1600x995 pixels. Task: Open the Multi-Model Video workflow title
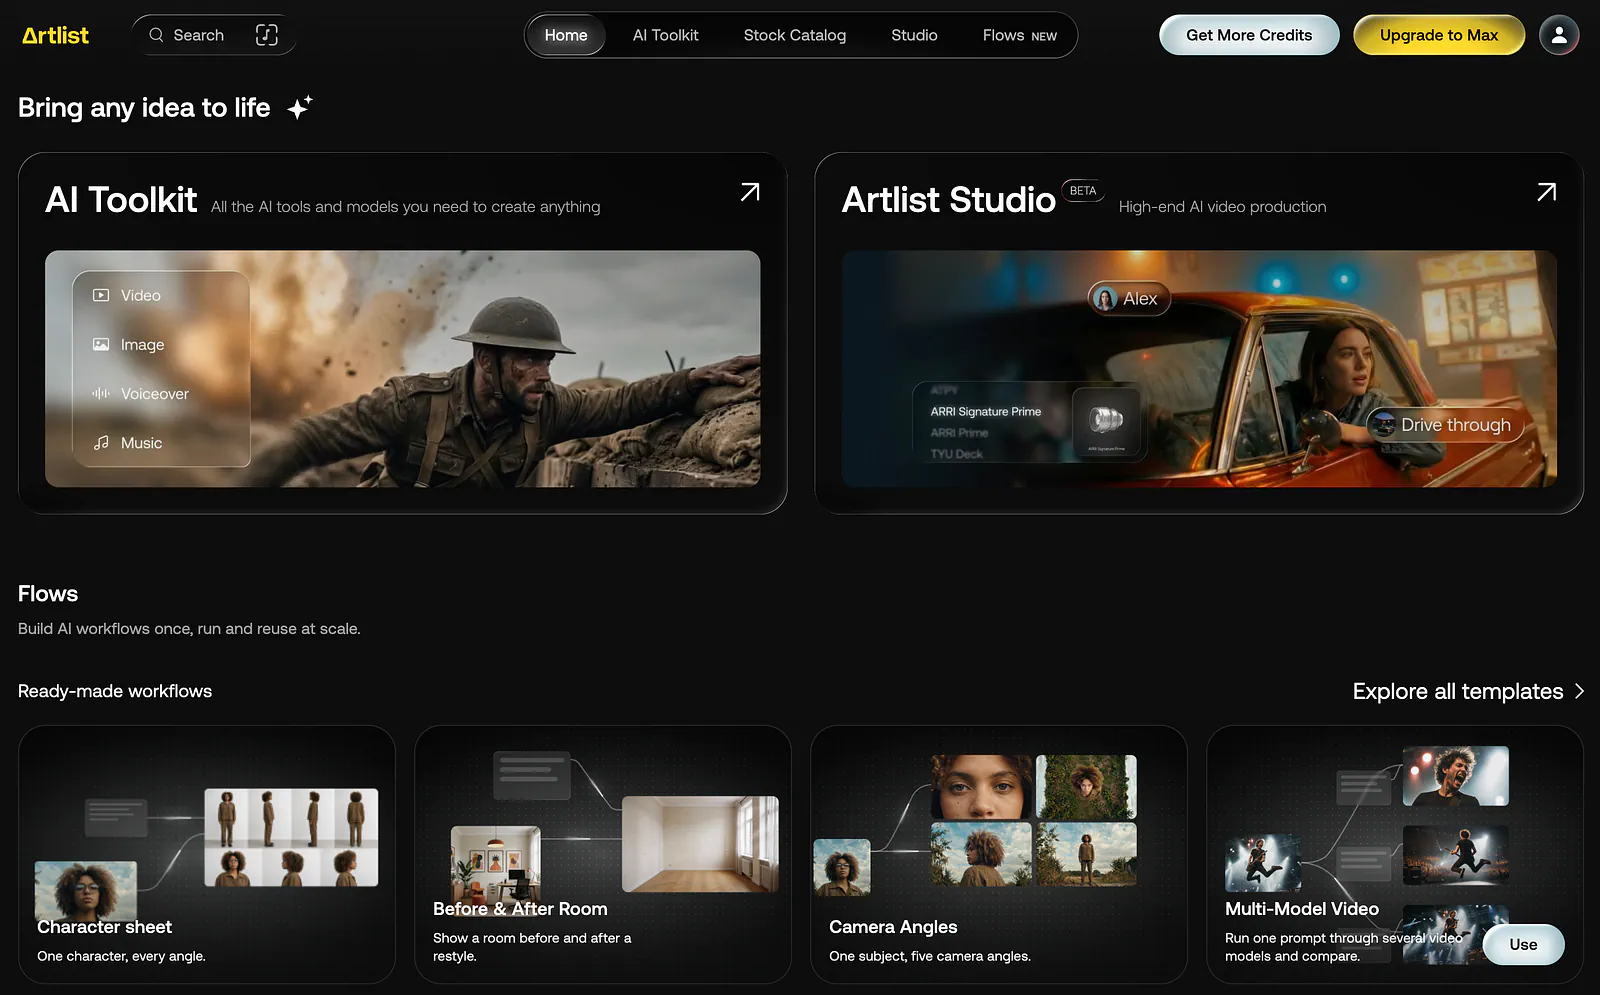1302,909
